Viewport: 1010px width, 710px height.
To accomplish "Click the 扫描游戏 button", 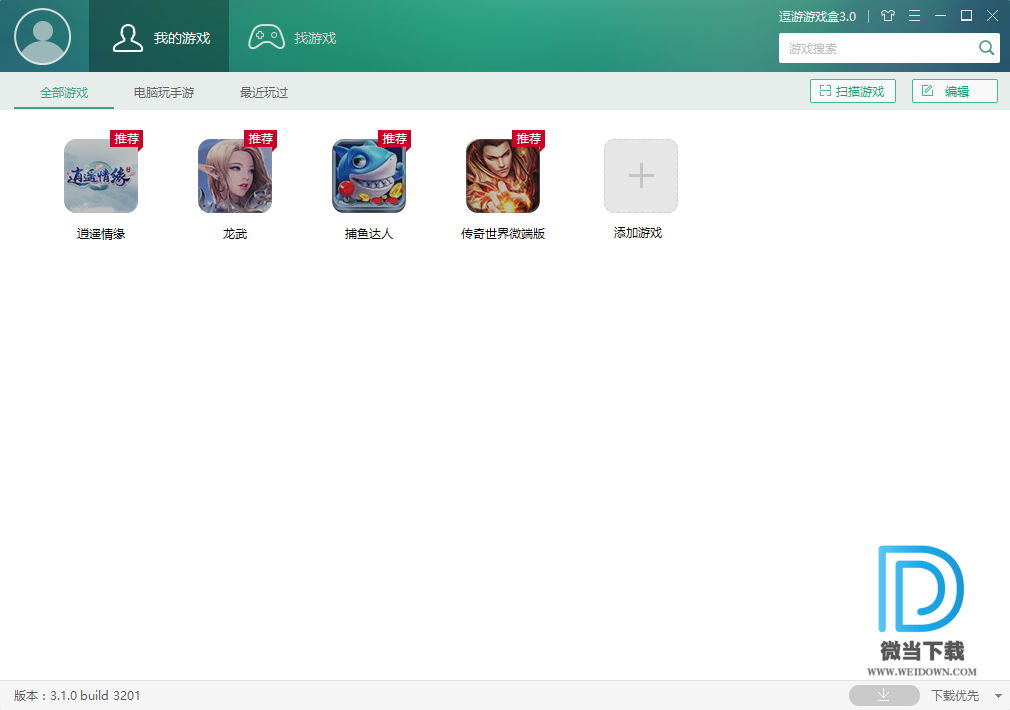I will 852,91.
